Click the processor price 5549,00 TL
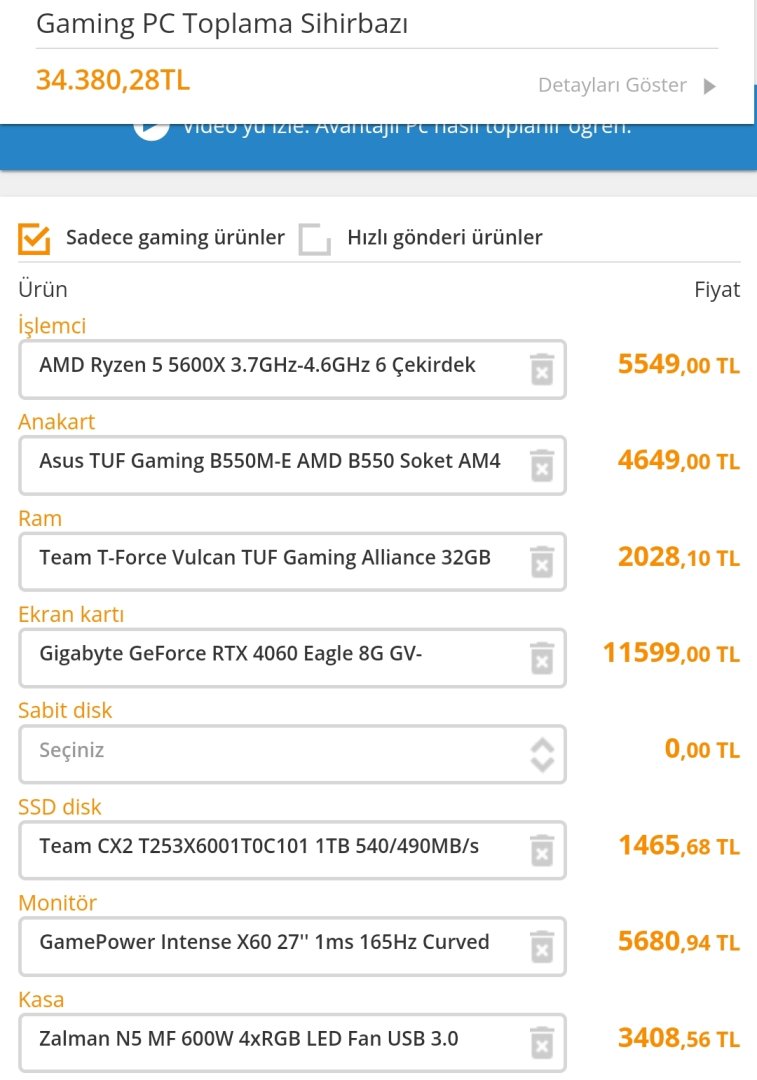Screen dimensions: 757x1080 click(678, 364)
